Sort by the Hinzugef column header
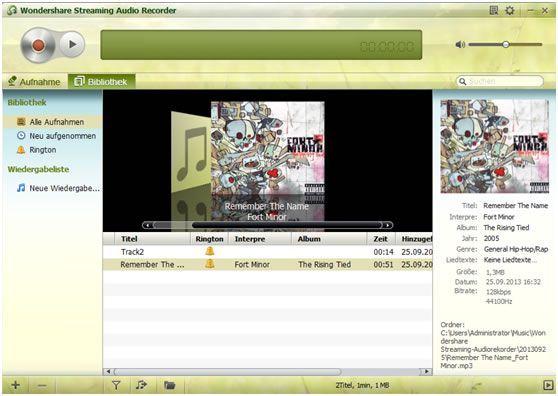This screenshot has height=396, width=558. [x=415, y=239]
